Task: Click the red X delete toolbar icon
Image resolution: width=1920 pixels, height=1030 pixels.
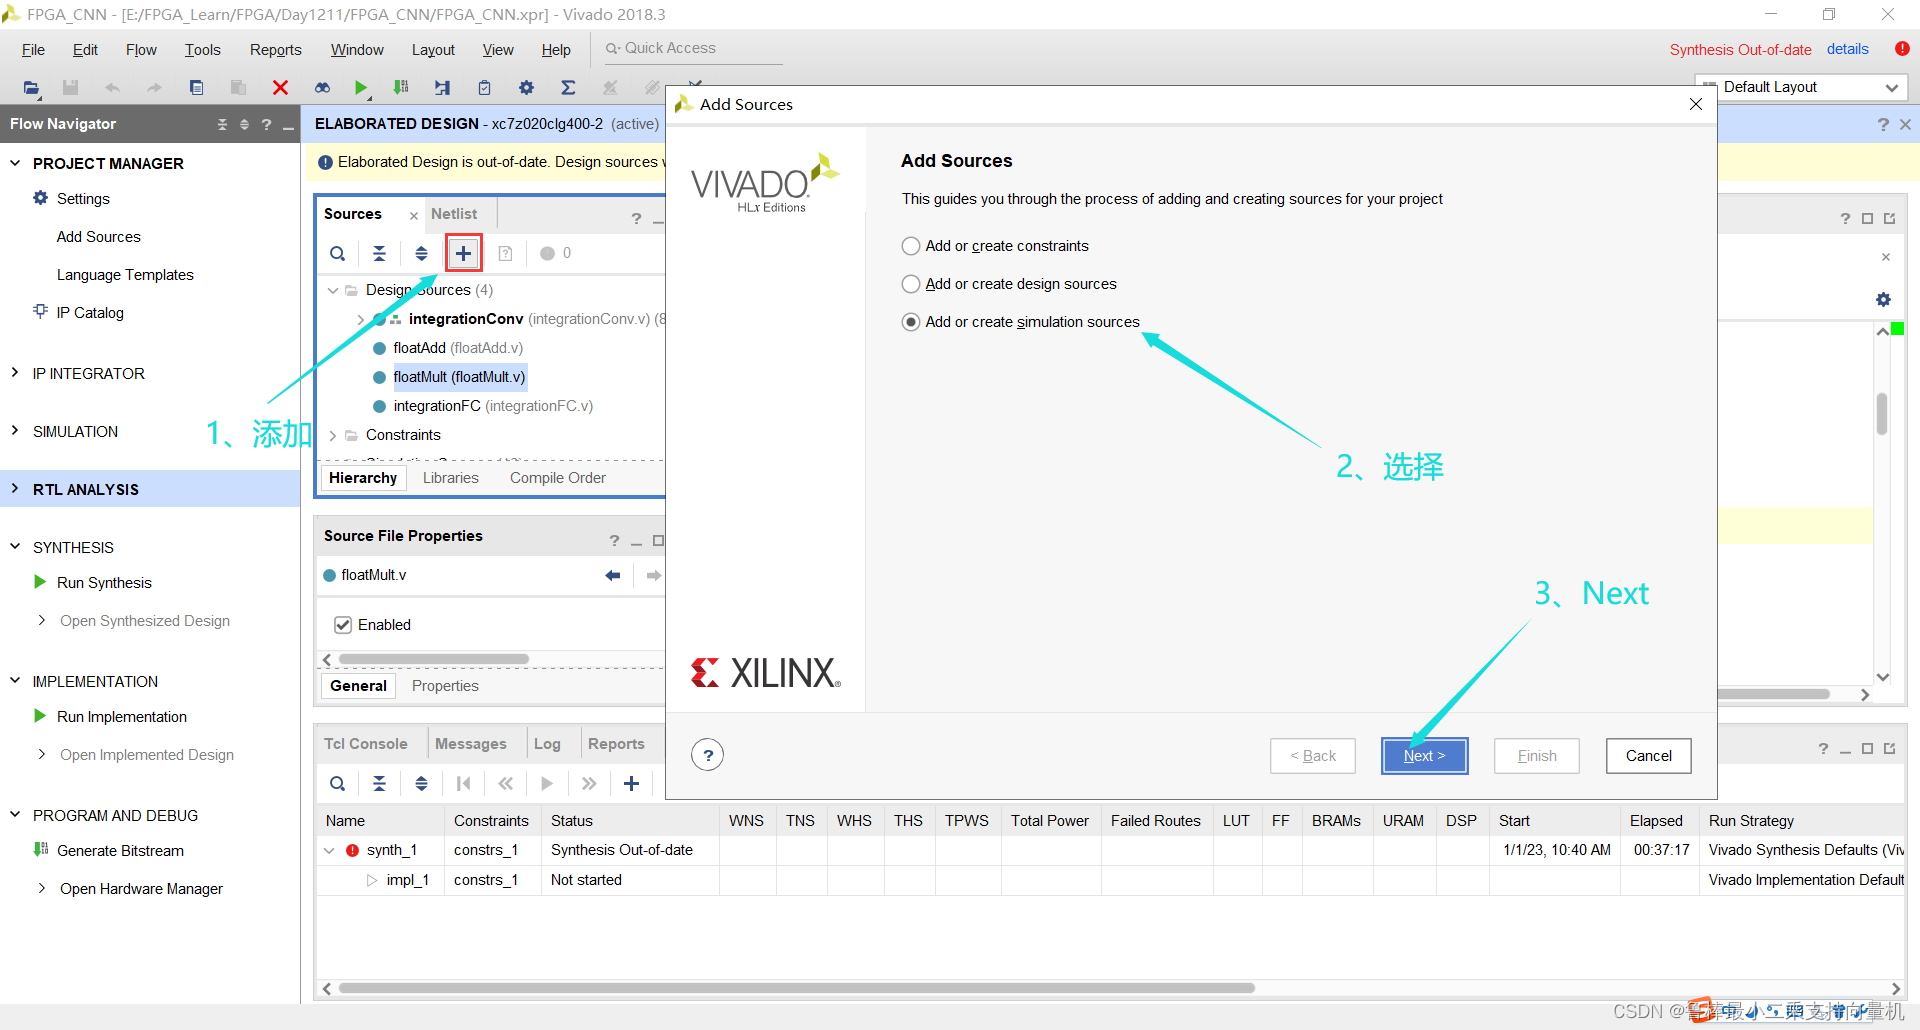Action: coord(280,88)
